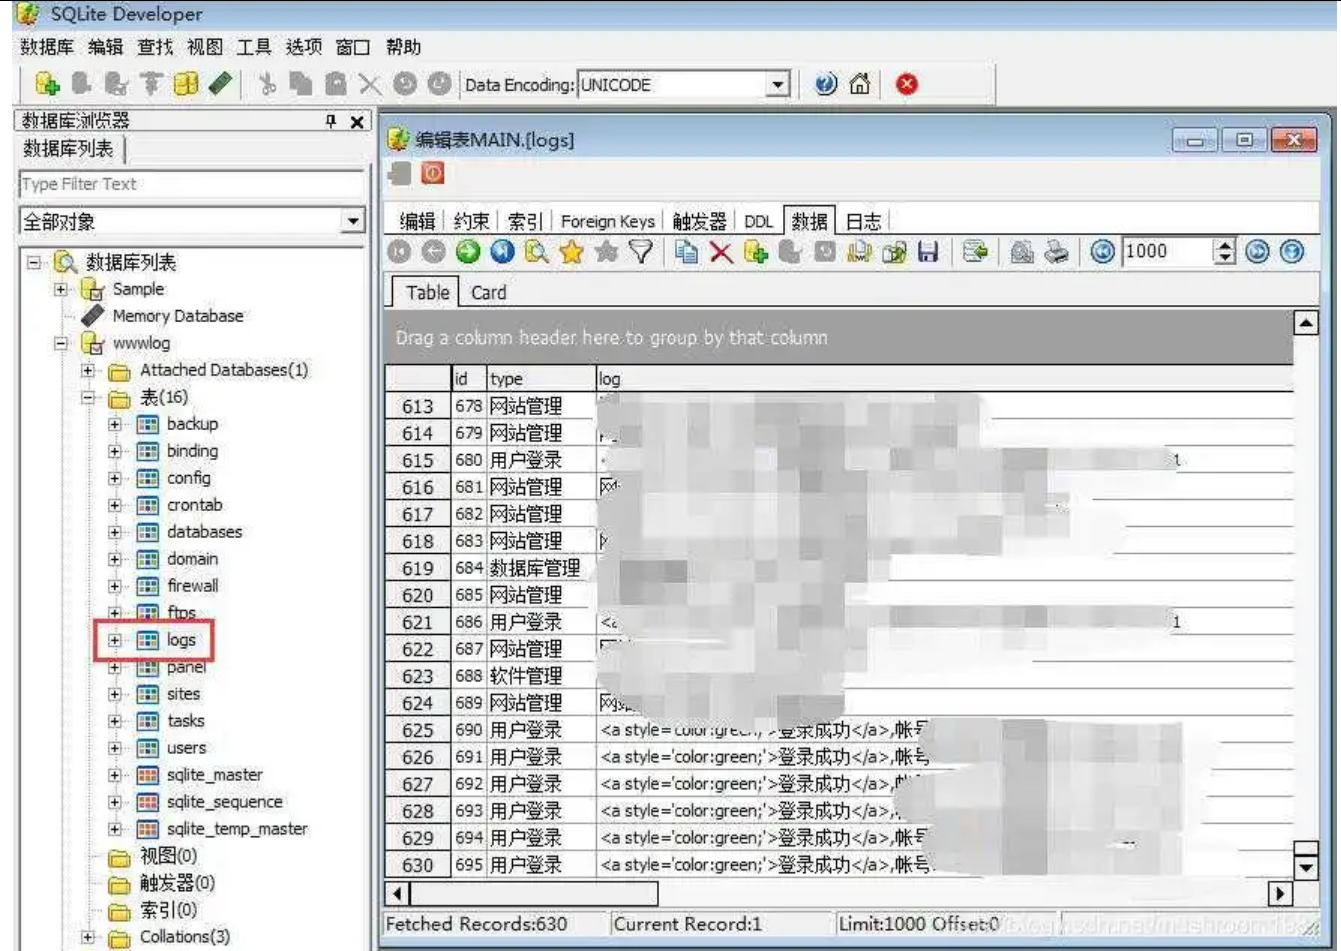
Task: Open the 工具 menu
Action: coord(253,47)
